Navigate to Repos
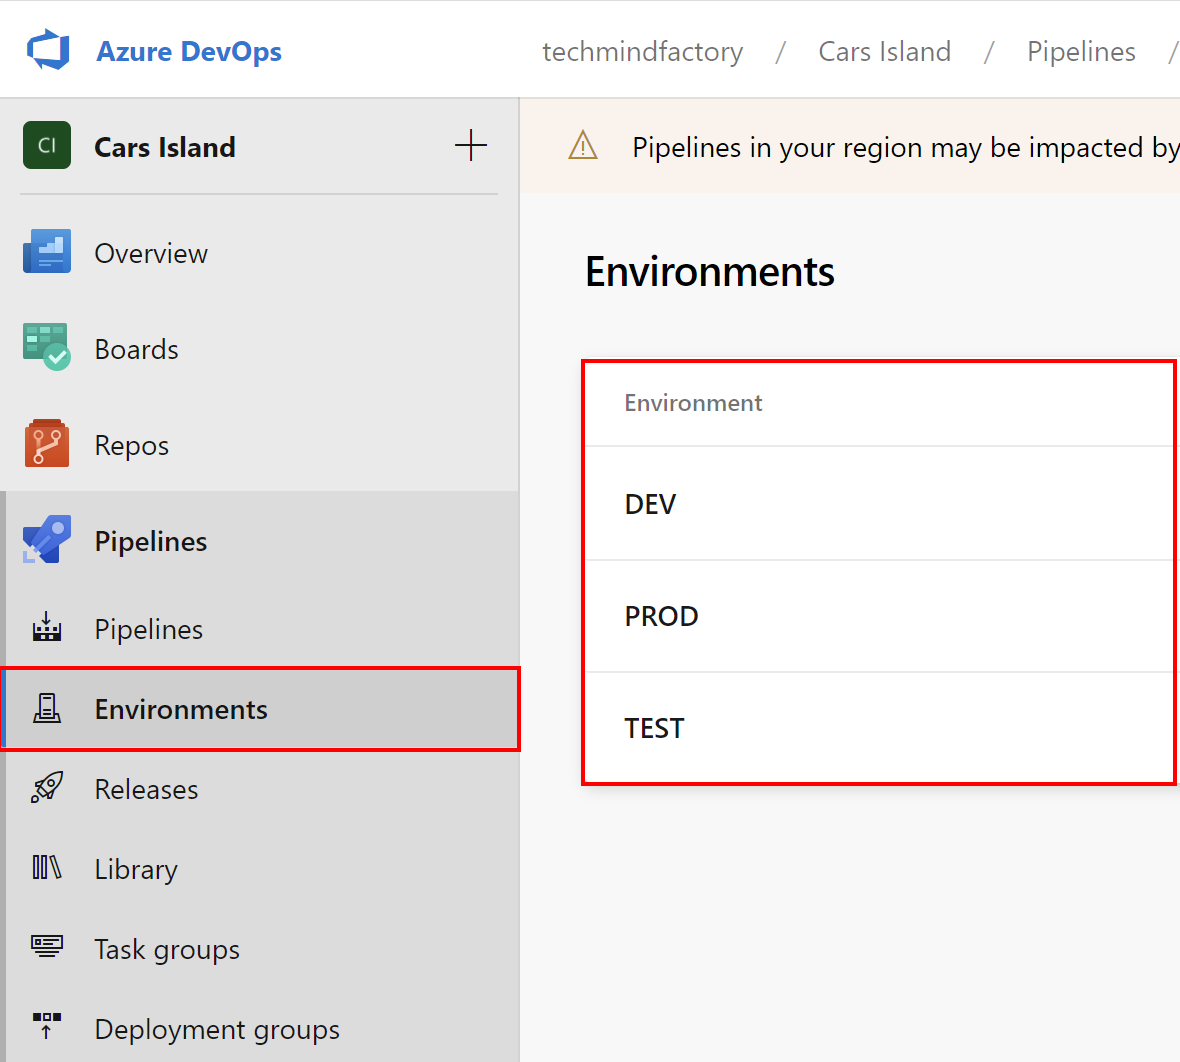The height and width of the screenshot is (1062, 1180). click(x=132, y=446)
